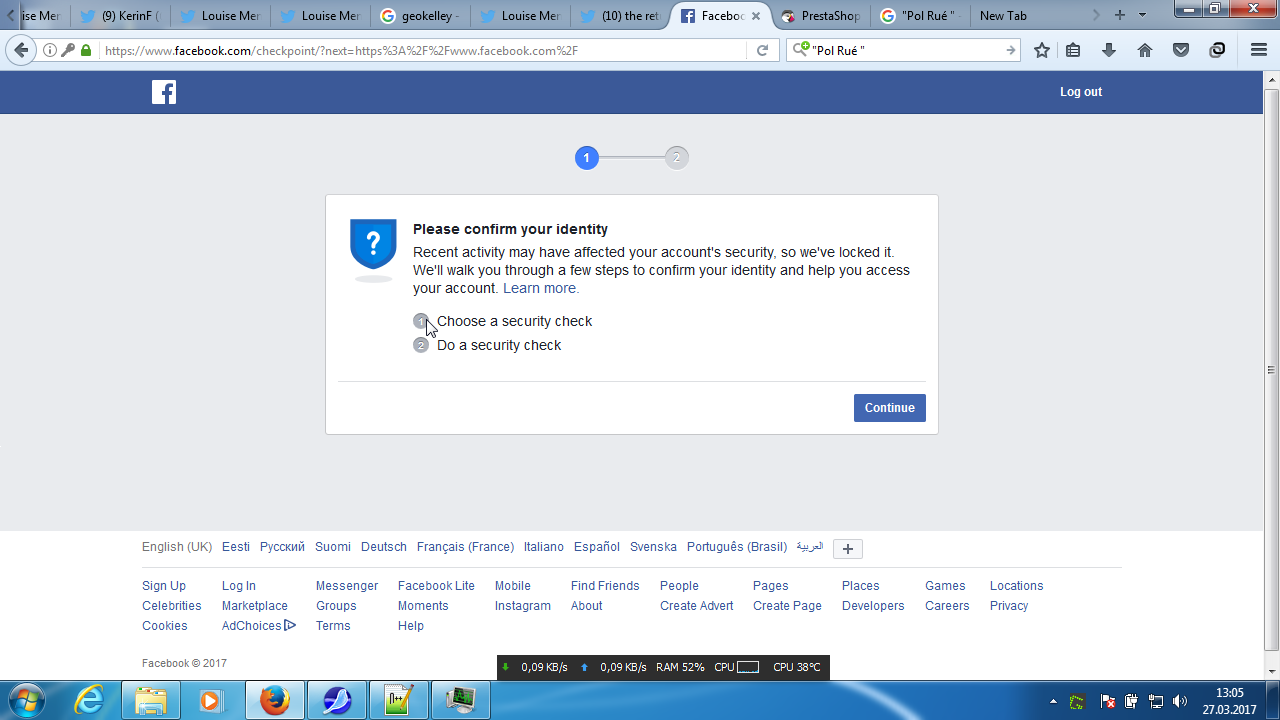Switch to the "Pol Rué" Google tab
Image resolution: width=1280 pixels, height=720 pixels.
(x=919, y=16)
